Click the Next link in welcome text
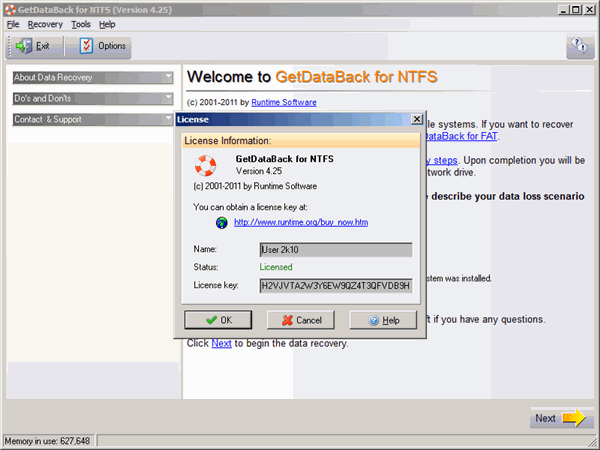600x450 pixels. pos(222,343)
